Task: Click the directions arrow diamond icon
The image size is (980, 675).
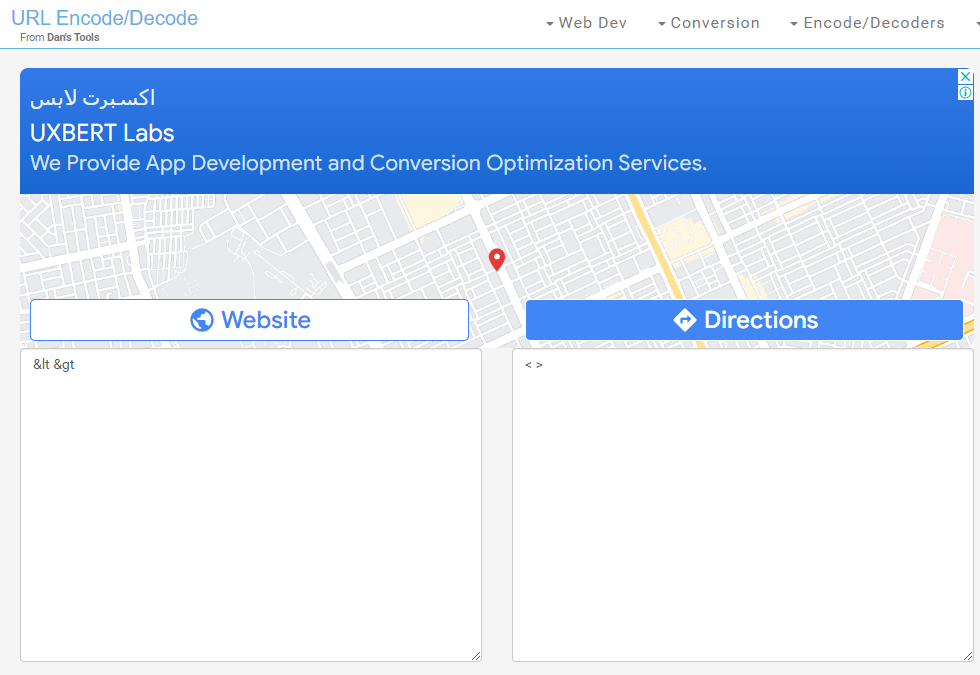Action: [x=685, y=320]
